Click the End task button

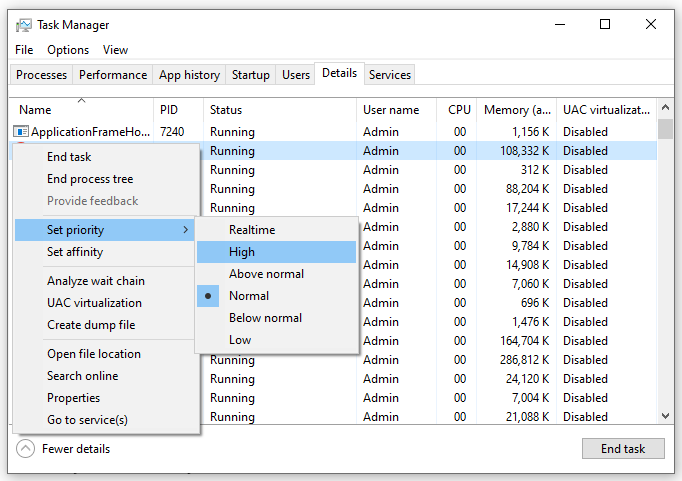(x=622, y=449)
